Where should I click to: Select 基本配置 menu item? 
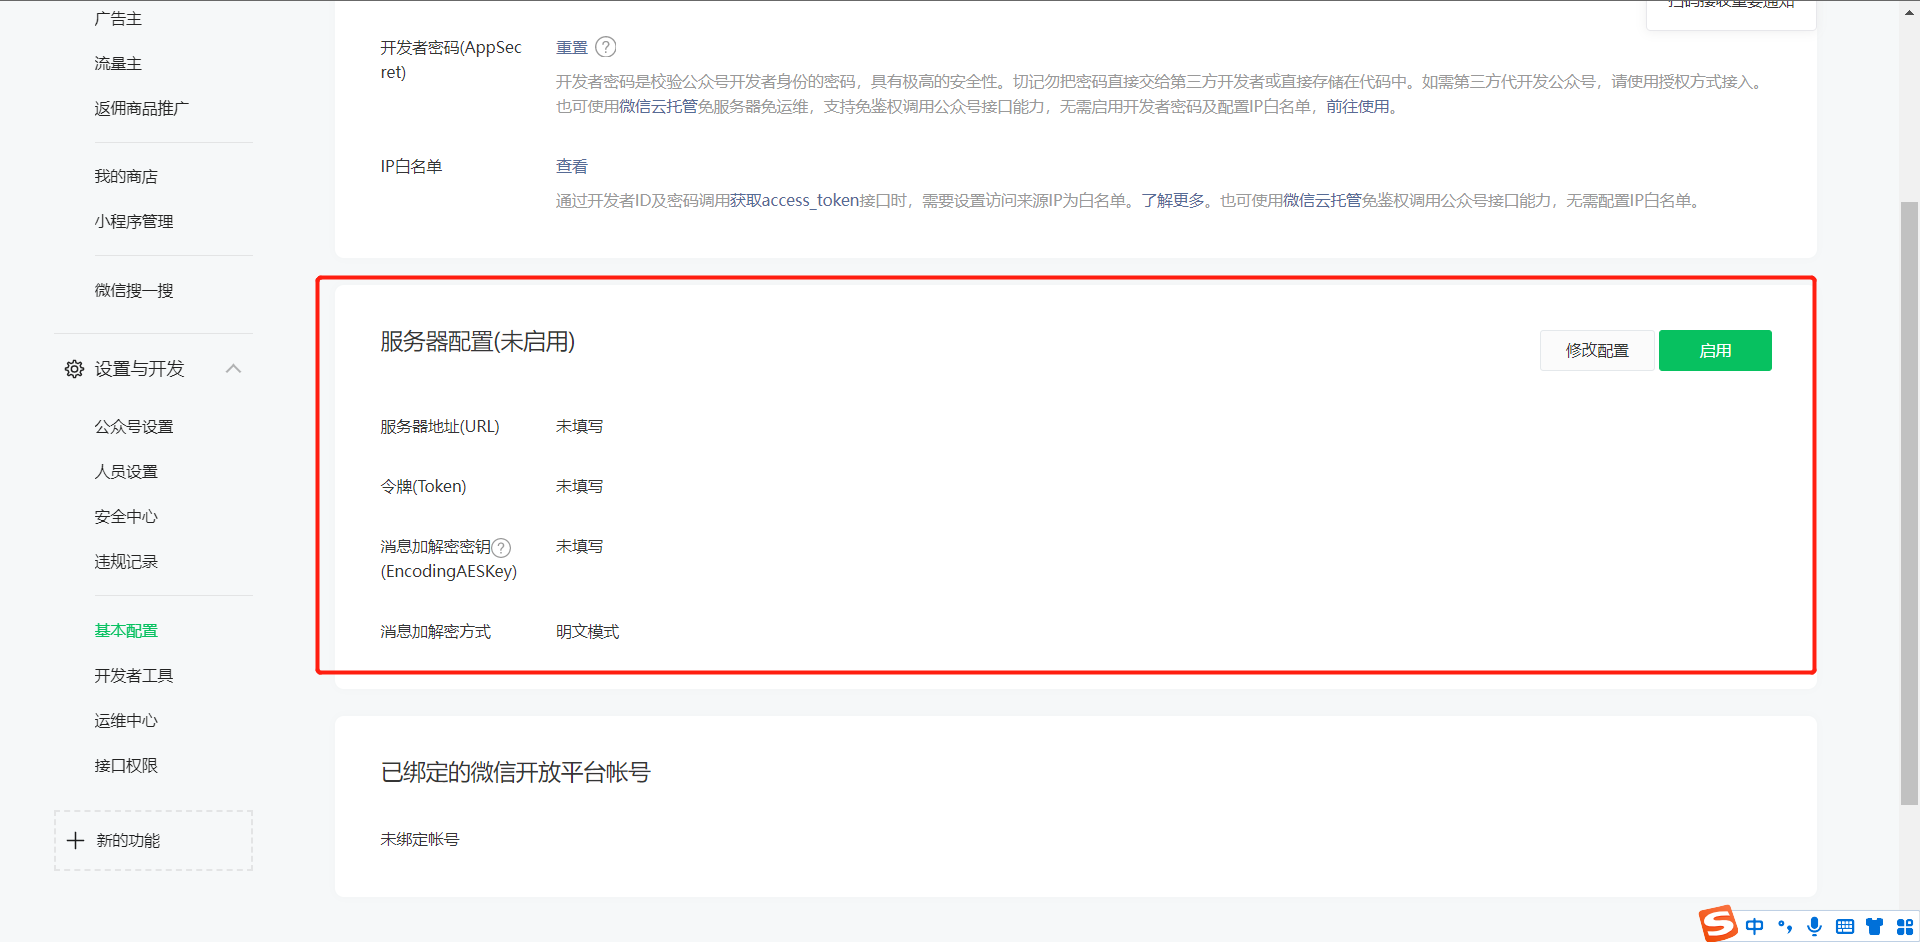click(x=126, y=631)
